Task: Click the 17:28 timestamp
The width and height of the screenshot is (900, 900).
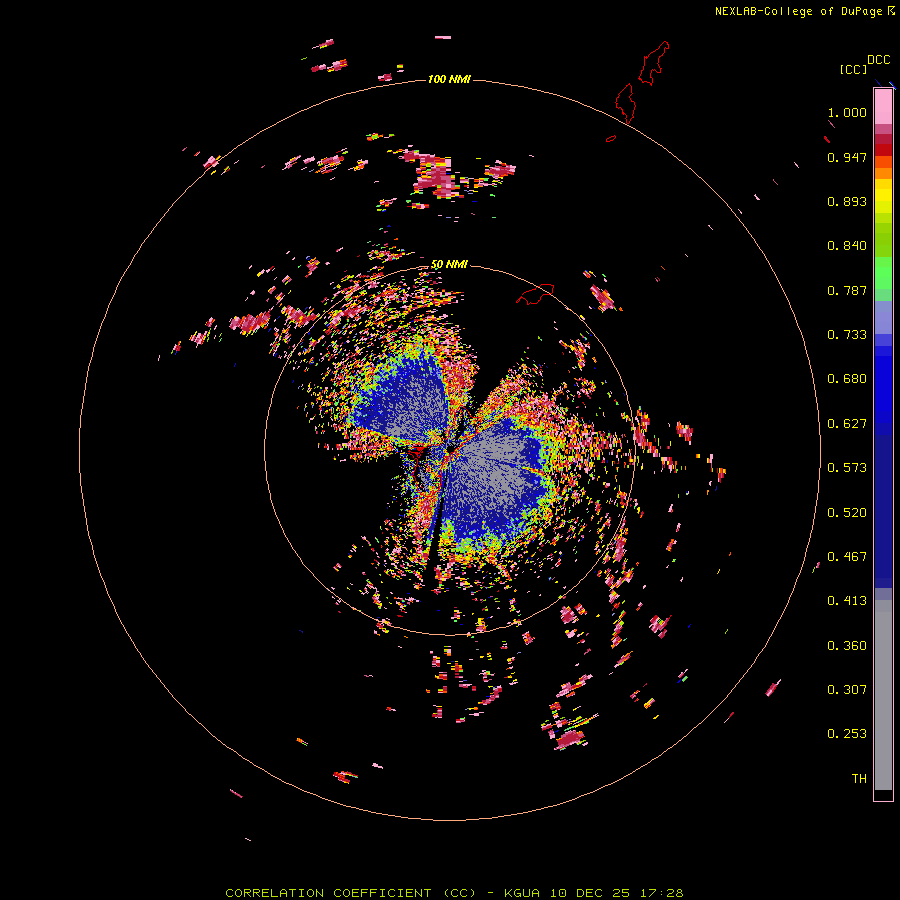Action: (662, 893)
